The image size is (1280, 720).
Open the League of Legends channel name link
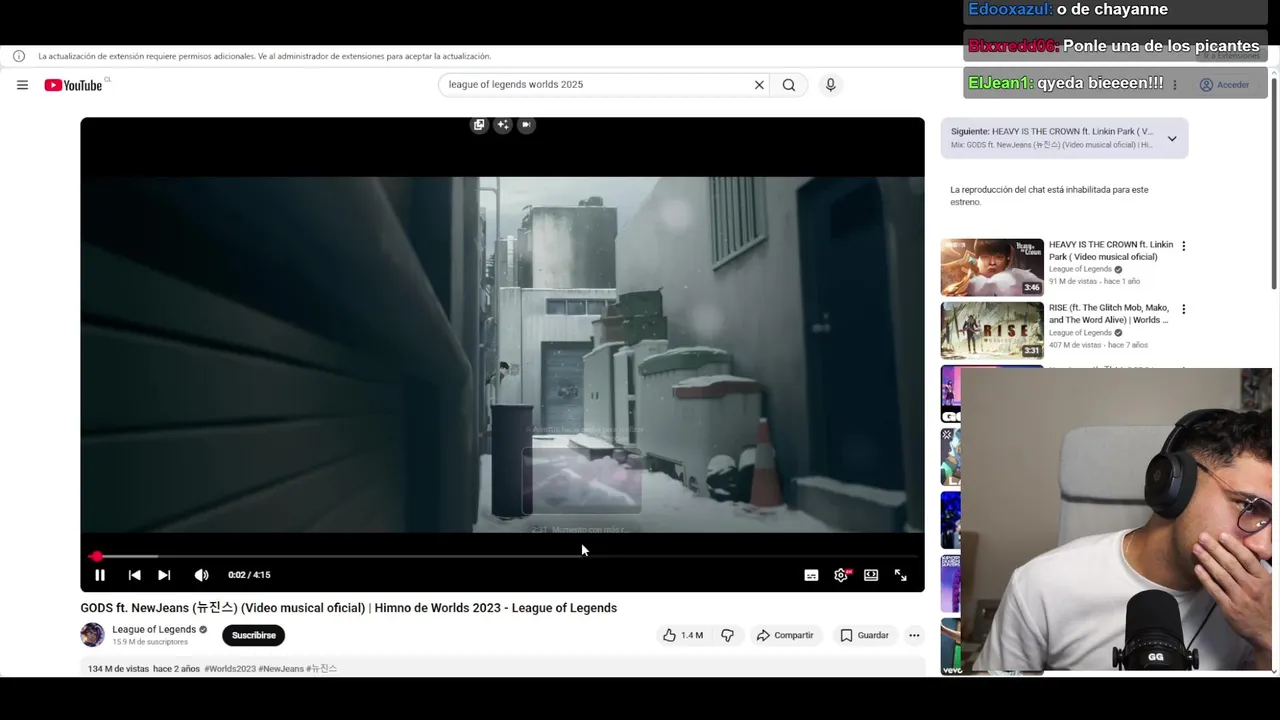154,630
